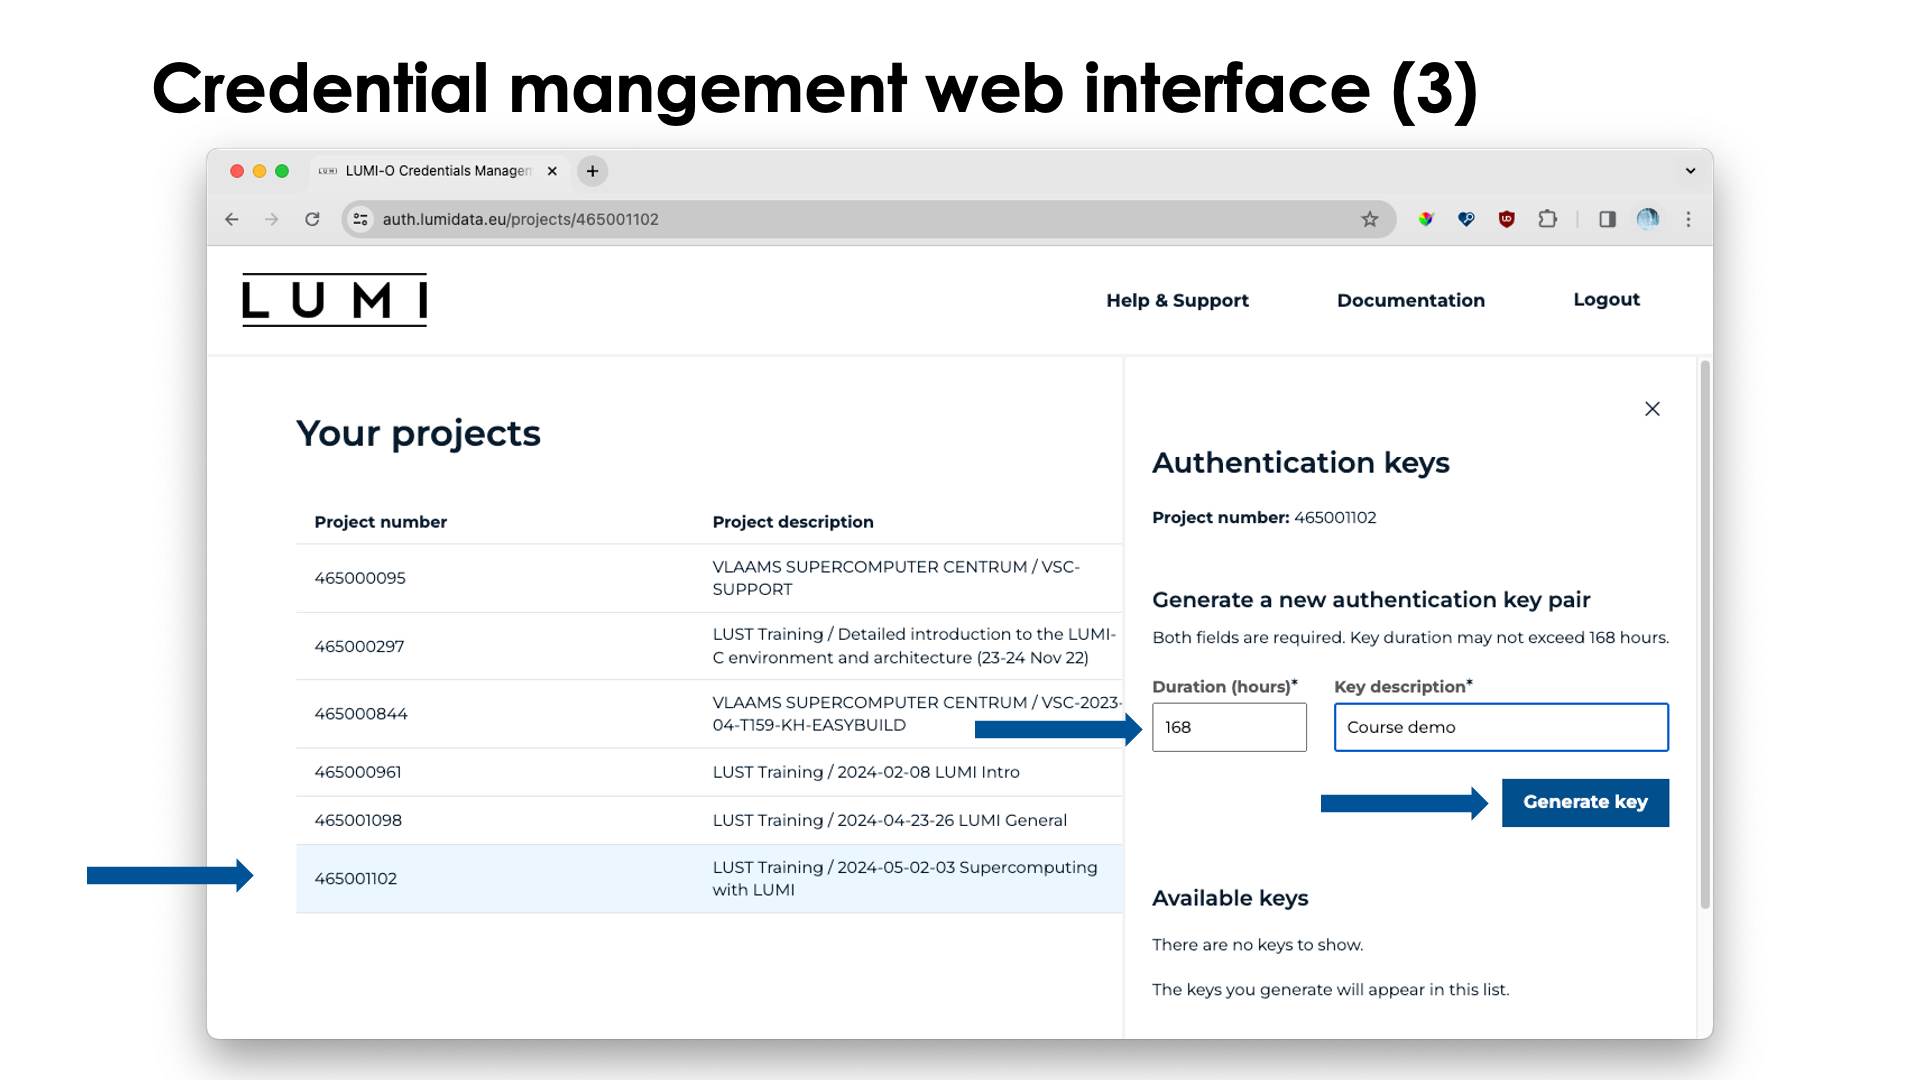
Task: Click the VSC-2023-04-T159-KH-EASYBUILD description
Action: coord(917,714)
